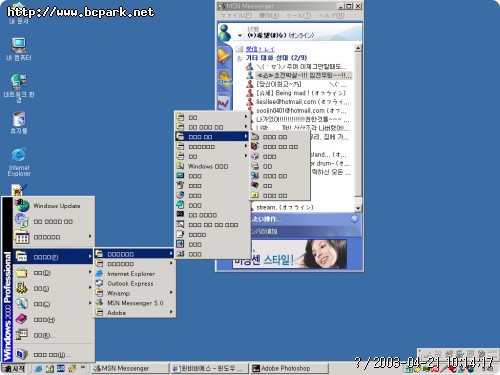Open the 操作(A) menu in MSN Messenger
Image resolution: width=500 pixels, height=375 pixels.
coord(269,16)
